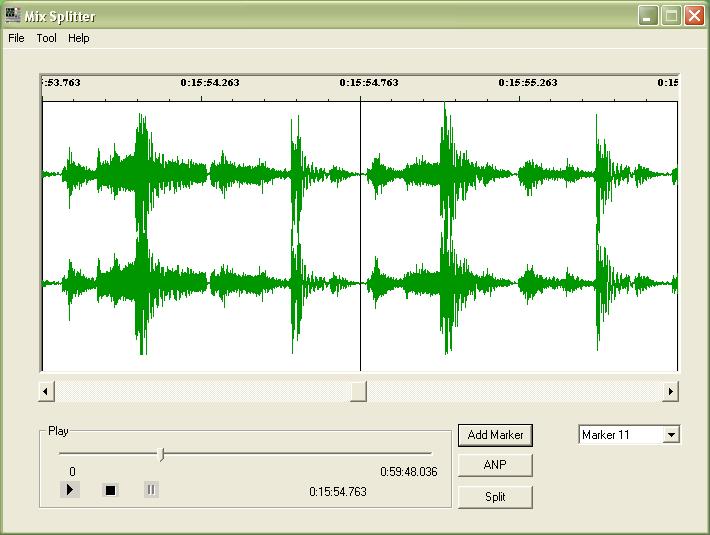Expand the Marker 11 dropdown arrow
This screenshot has height=535, width=710.
pos(671,435)
